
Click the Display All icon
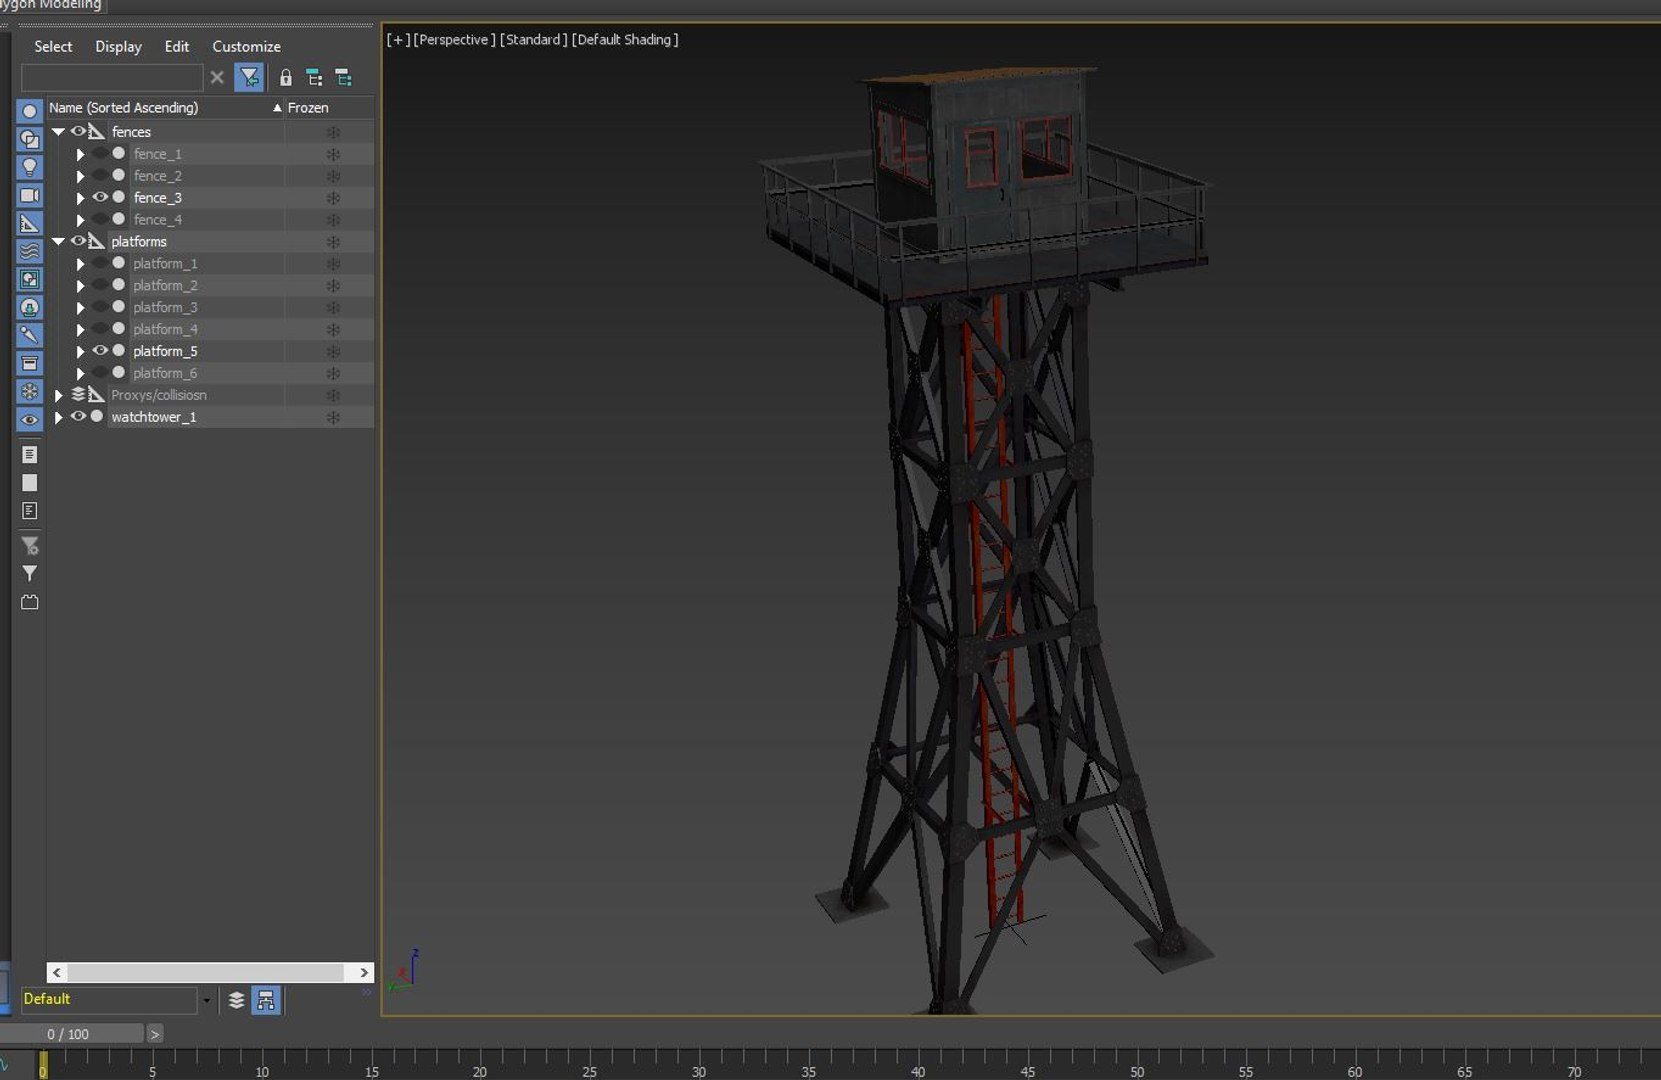pos(29,455)
